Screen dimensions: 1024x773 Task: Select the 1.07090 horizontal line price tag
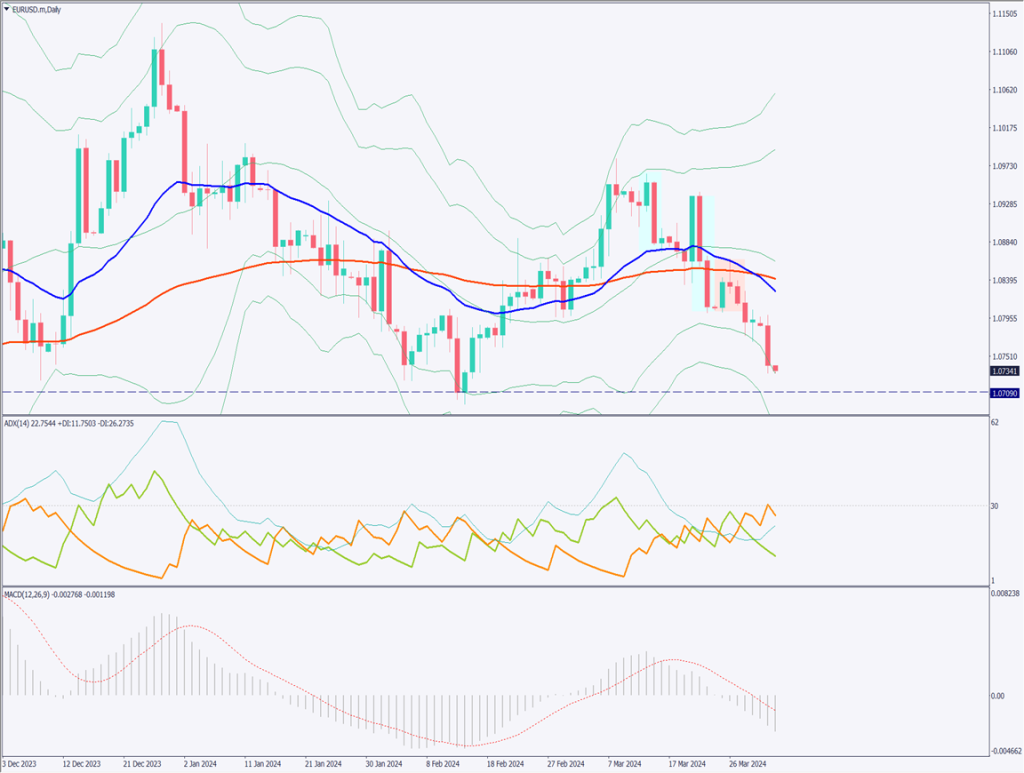pos(1004,393)
